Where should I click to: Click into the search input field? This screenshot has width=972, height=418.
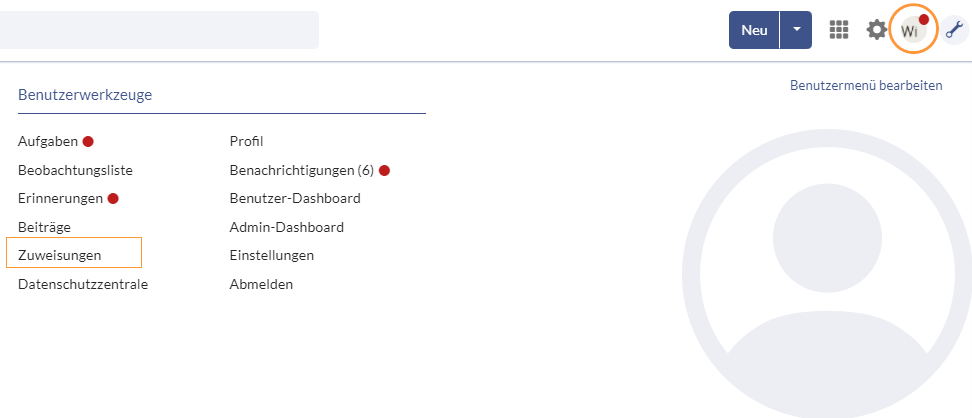tap(158, 30)
